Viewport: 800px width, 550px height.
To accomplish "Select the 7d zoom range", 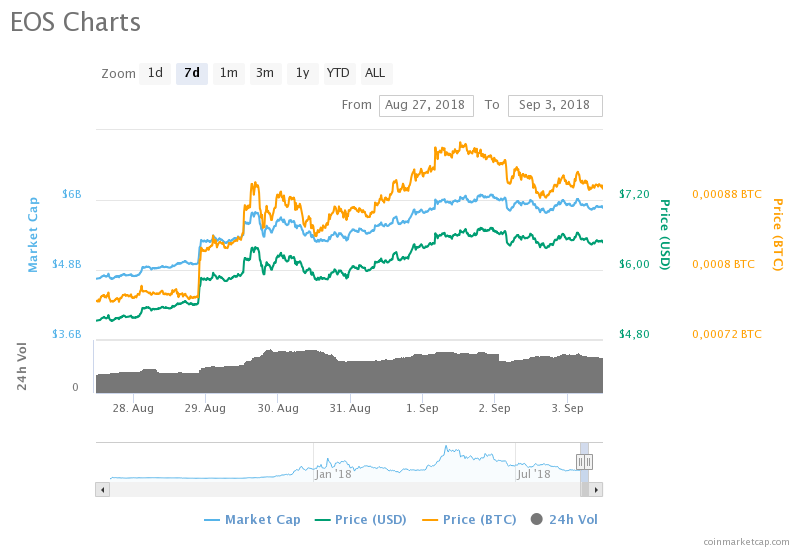I will 192,73.
